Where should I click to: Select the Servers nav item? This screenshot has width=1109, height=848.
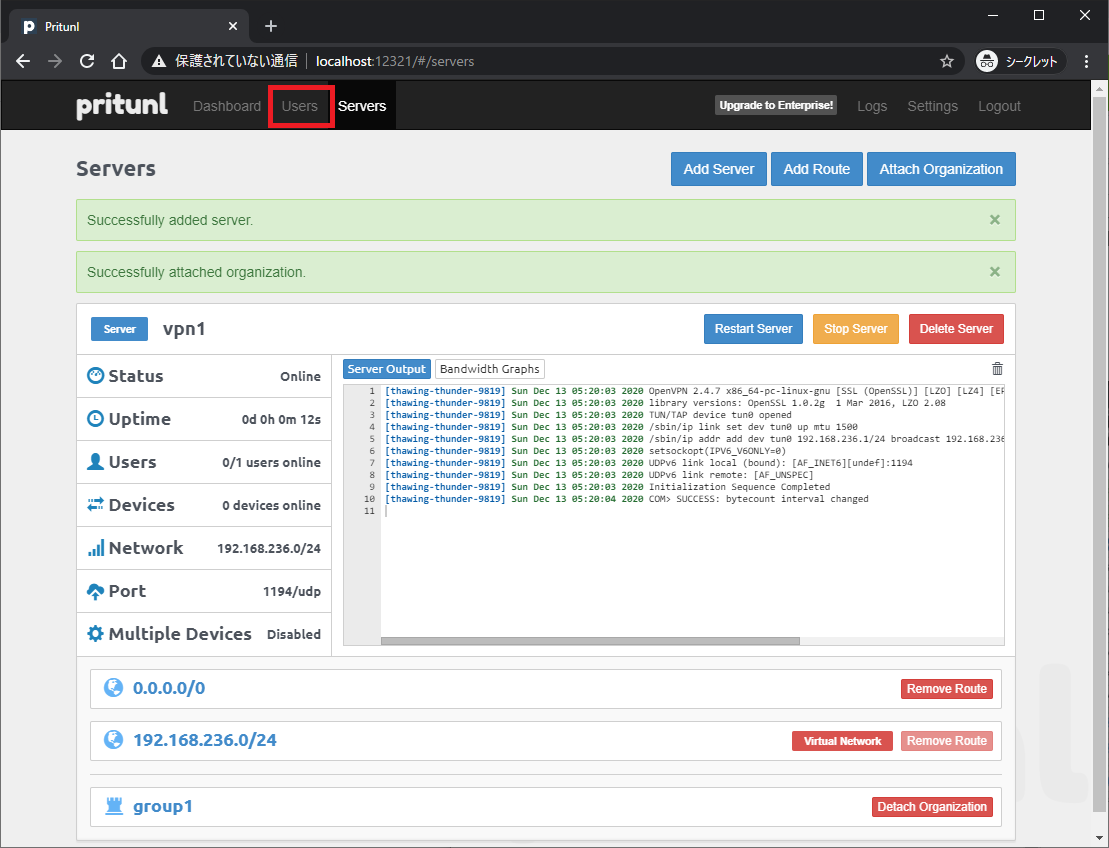362,106
